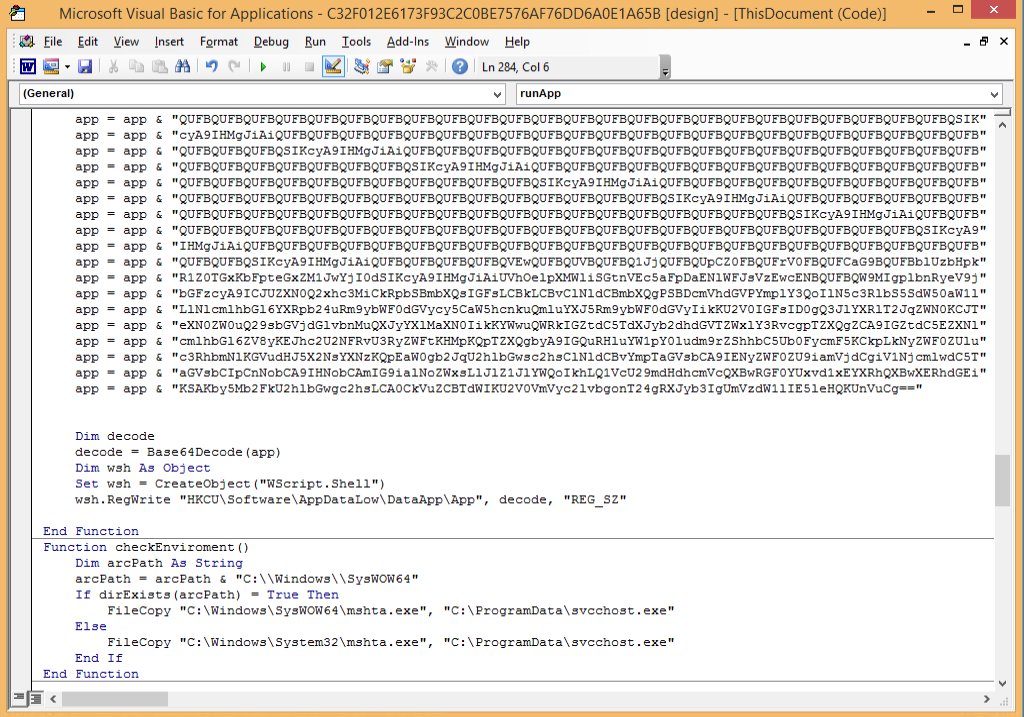The height and width of the screenshot is (717, 1024).
Task: Open the View menu
Action: [x=126, y=41]
